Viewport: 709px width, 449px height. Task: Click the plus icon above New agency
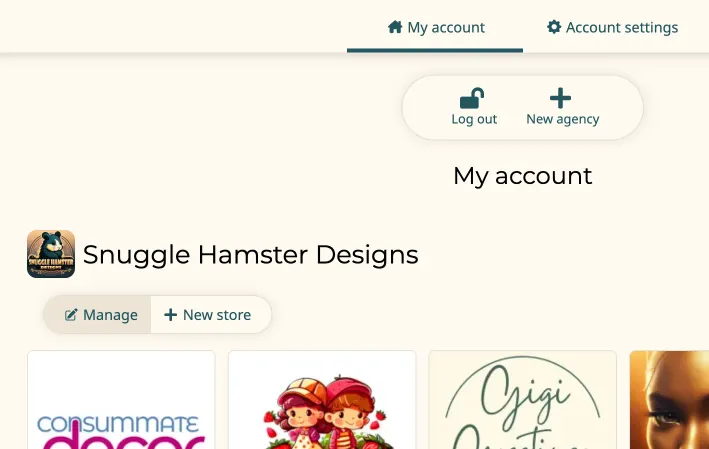[561, 98]
